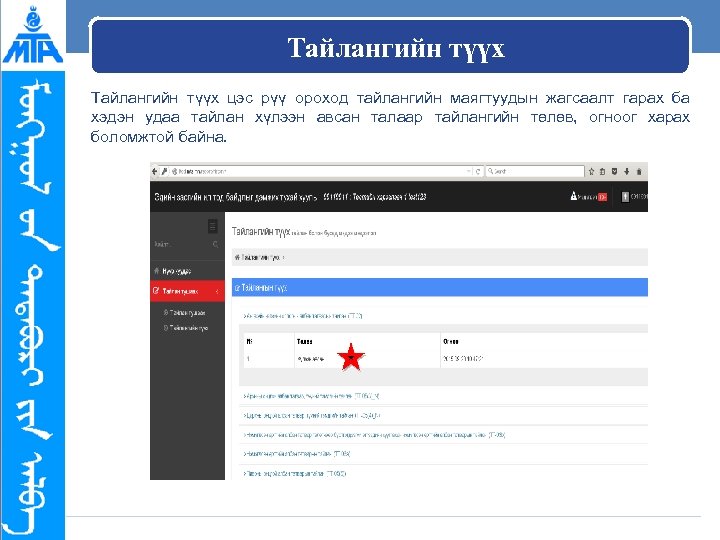Expand the second report row below the table
Image resolution: width=720 pixels, height=540 pixels.
[311, 416]
